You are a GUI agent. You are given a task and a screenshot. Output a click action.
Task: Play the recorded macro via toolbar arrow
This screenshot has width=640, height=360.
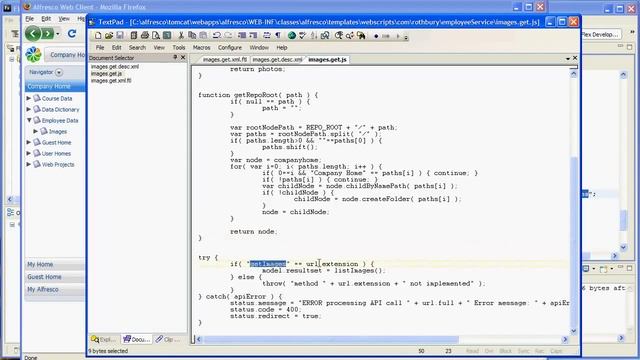point(398,36)
